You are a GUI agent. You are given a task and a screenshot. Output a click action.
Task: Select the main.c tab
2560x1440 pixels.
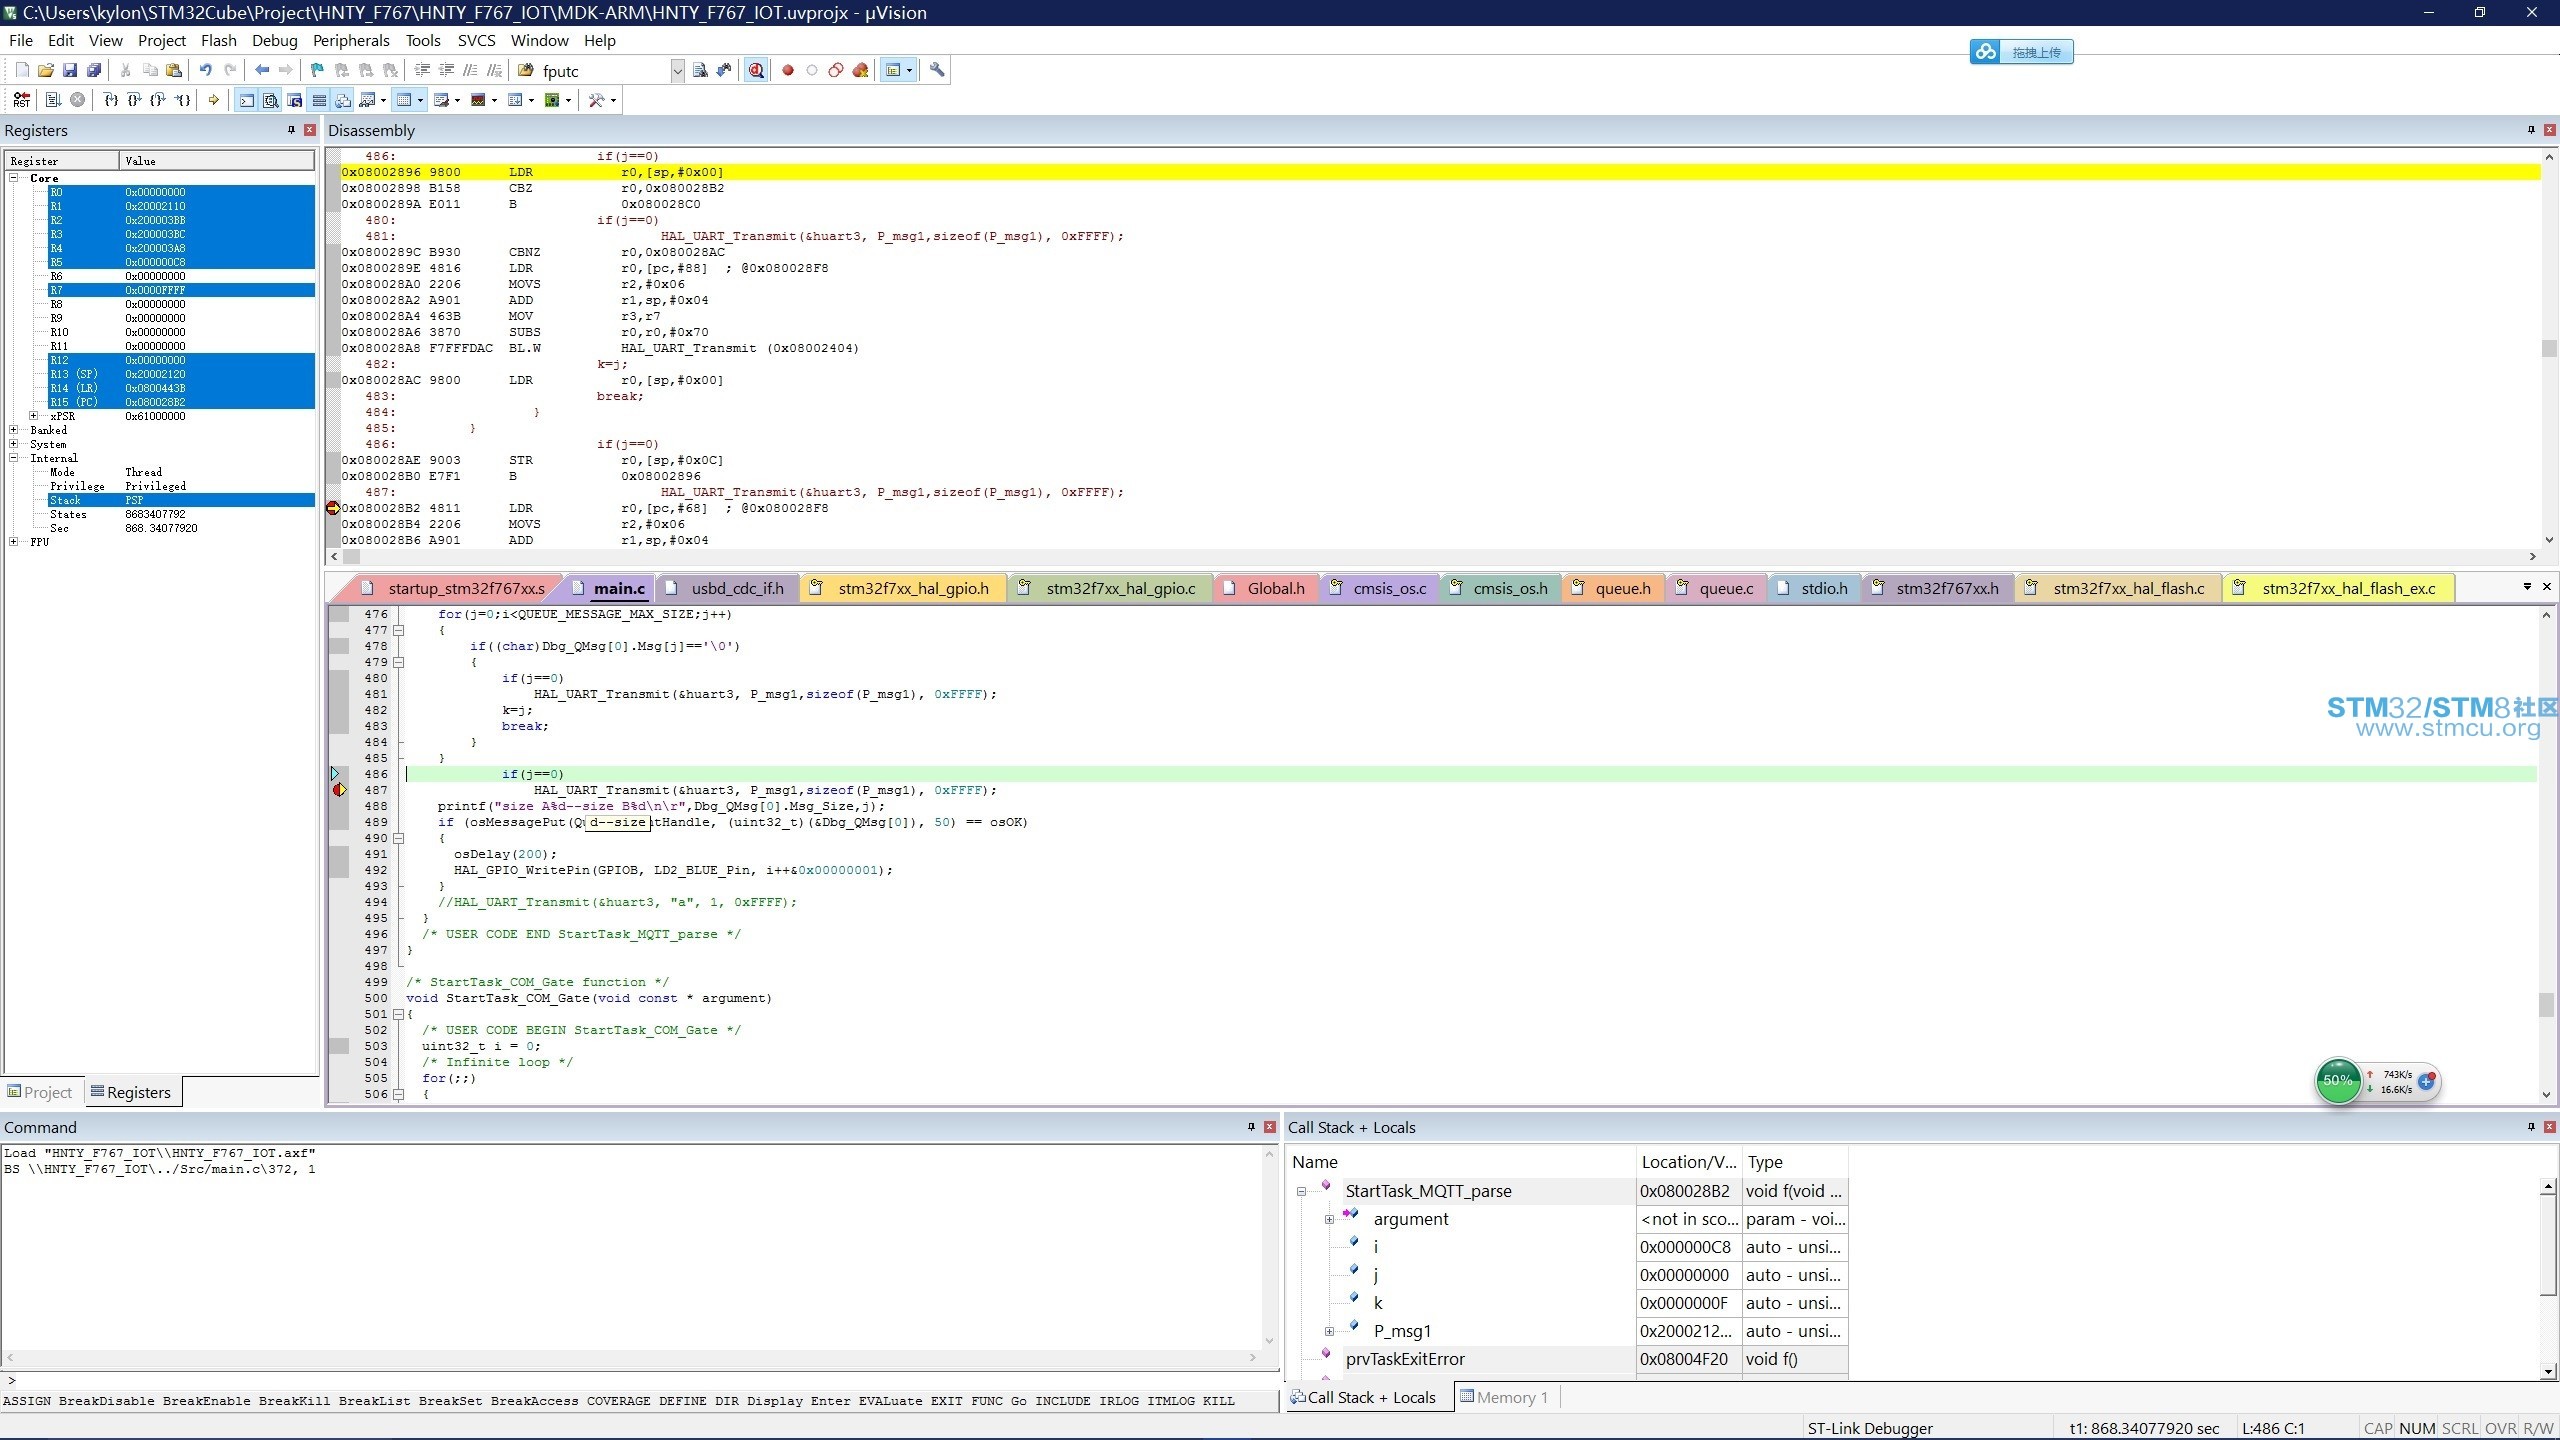(621, 587)
